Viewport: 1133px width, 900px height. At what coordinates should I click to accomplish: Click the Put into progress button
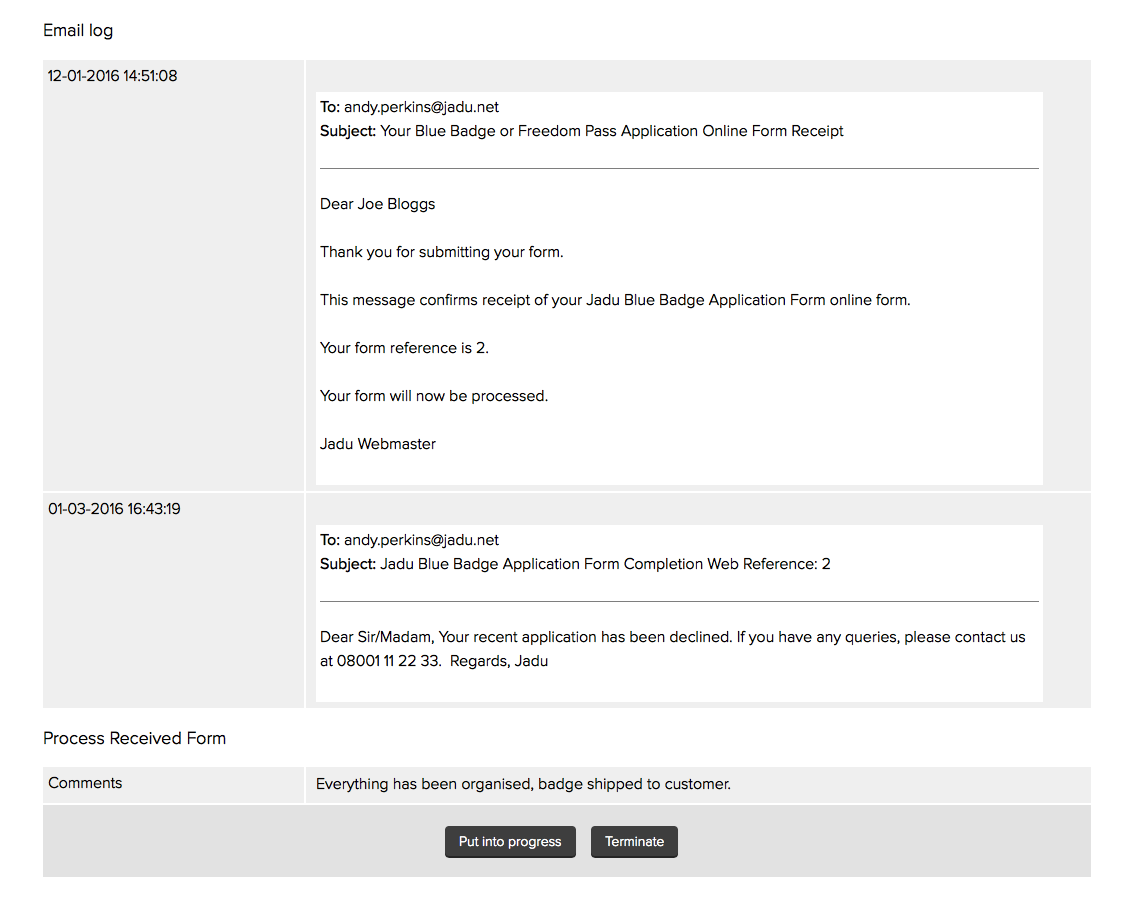click(510, 842)
